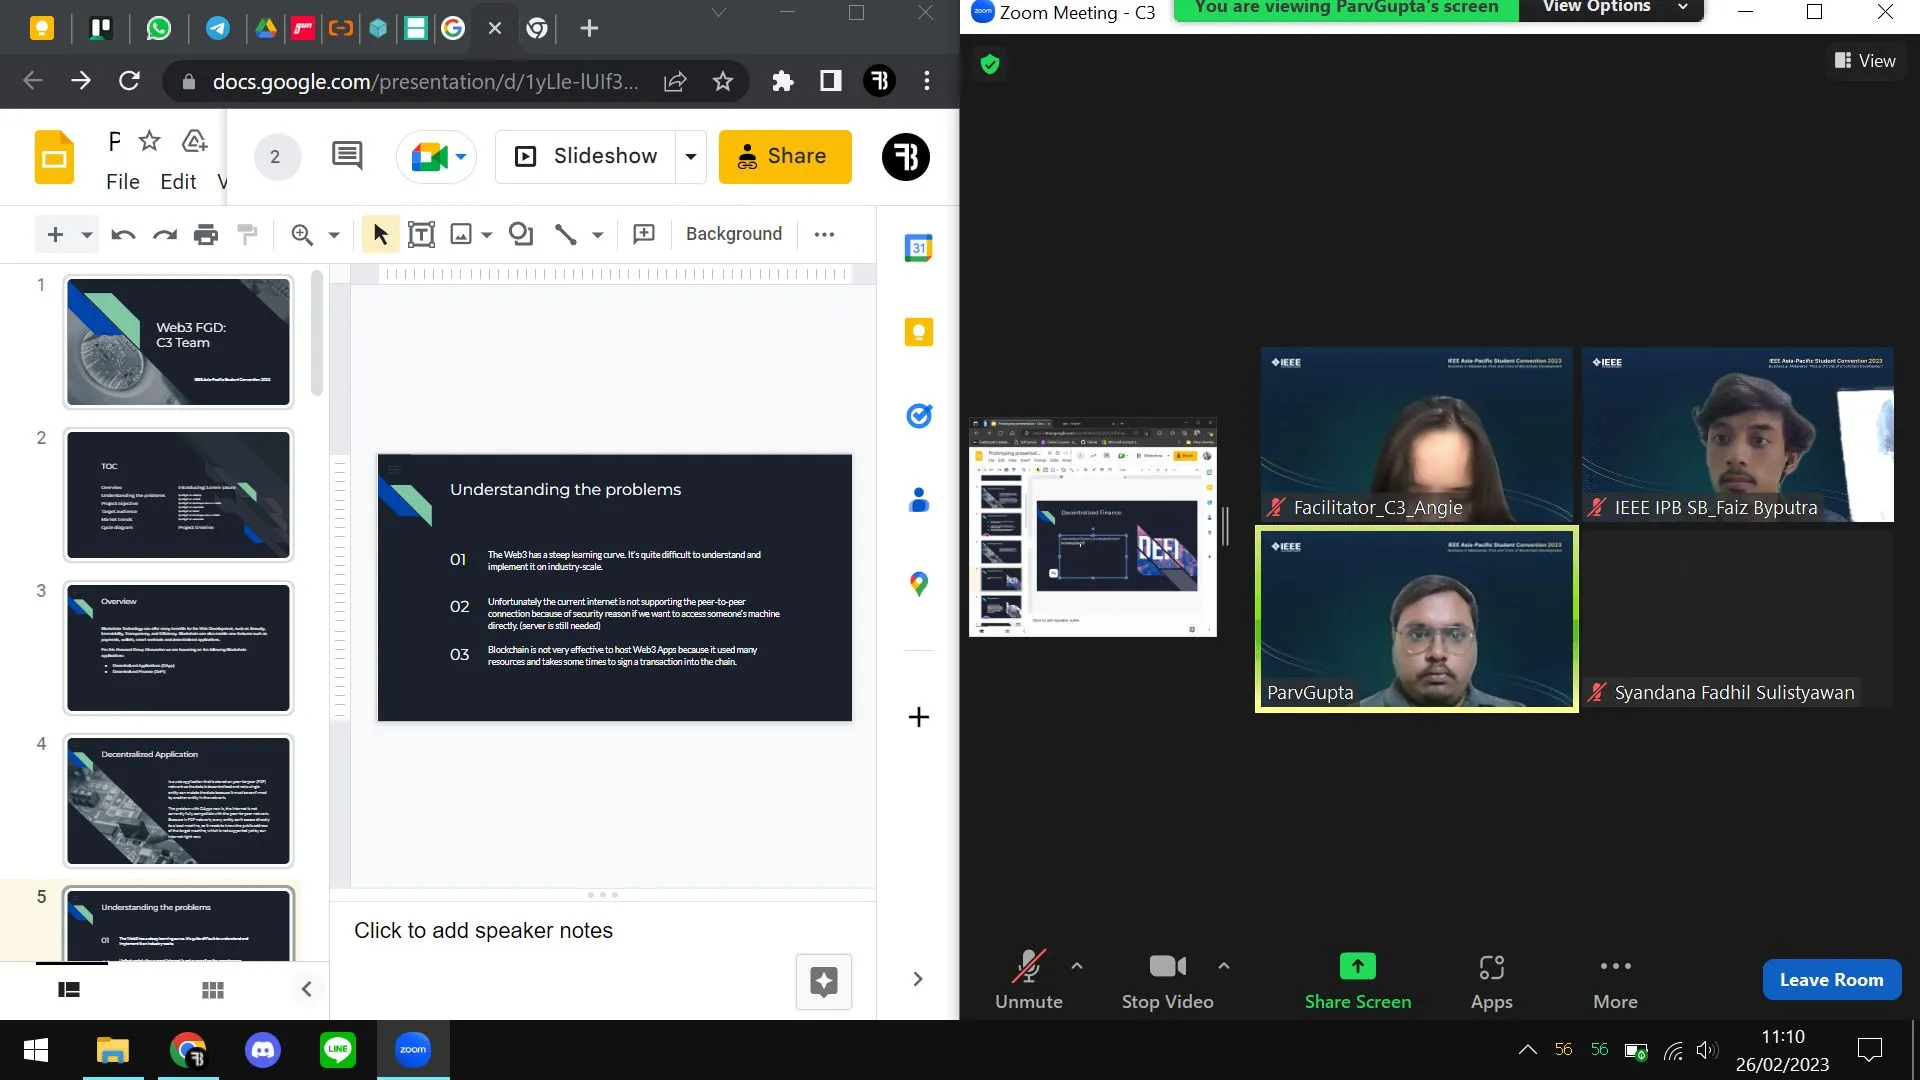This screenshot has height=1080, width=1920.
Task: Open Zoom Apps in meeting toolbar
Action: [x=1491, y=982]
